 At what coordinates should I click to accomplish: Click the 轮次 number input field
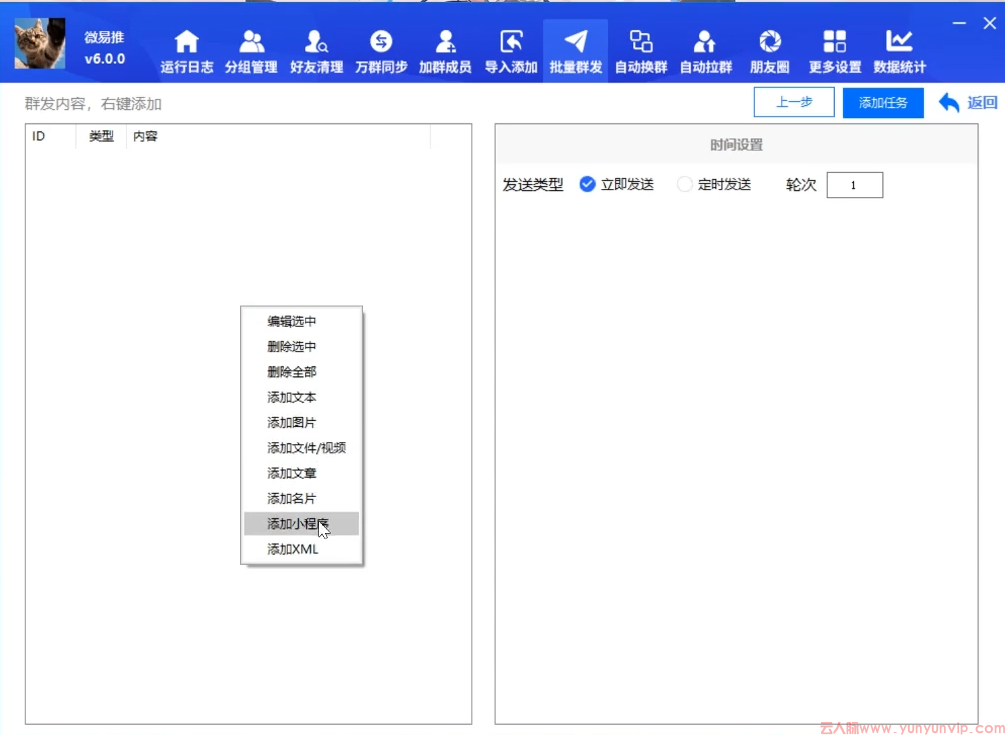[x=854, y=185]
